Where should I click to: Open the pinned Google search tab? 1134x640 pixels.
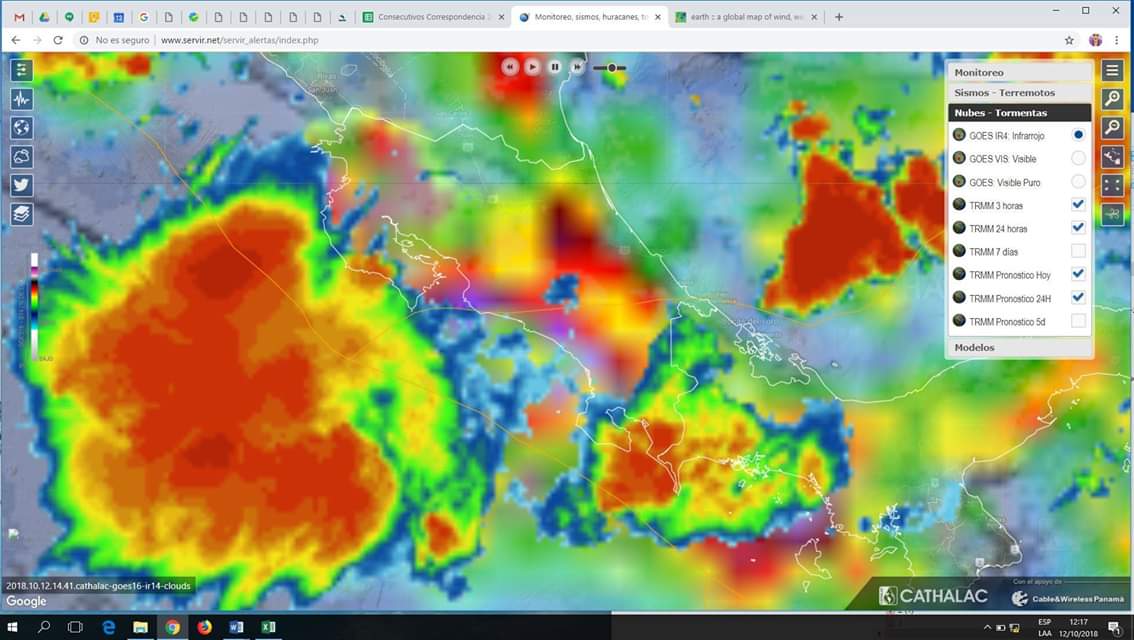143,17
